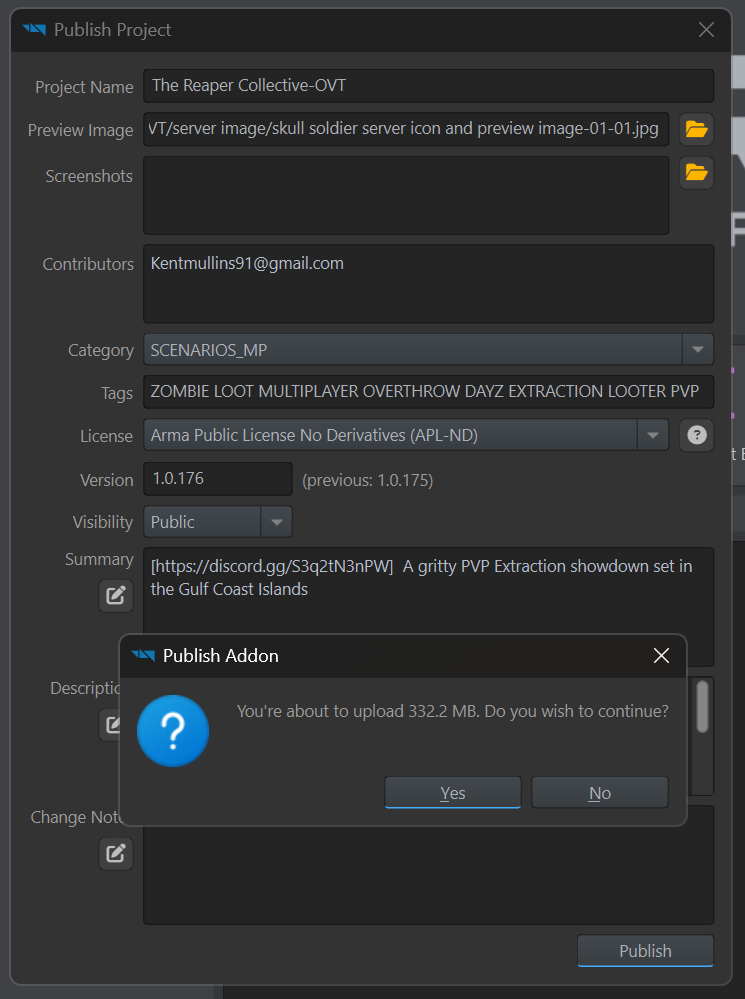
Task: Click the Publish Project window logo icon
Action: click(x=34, y=29)
